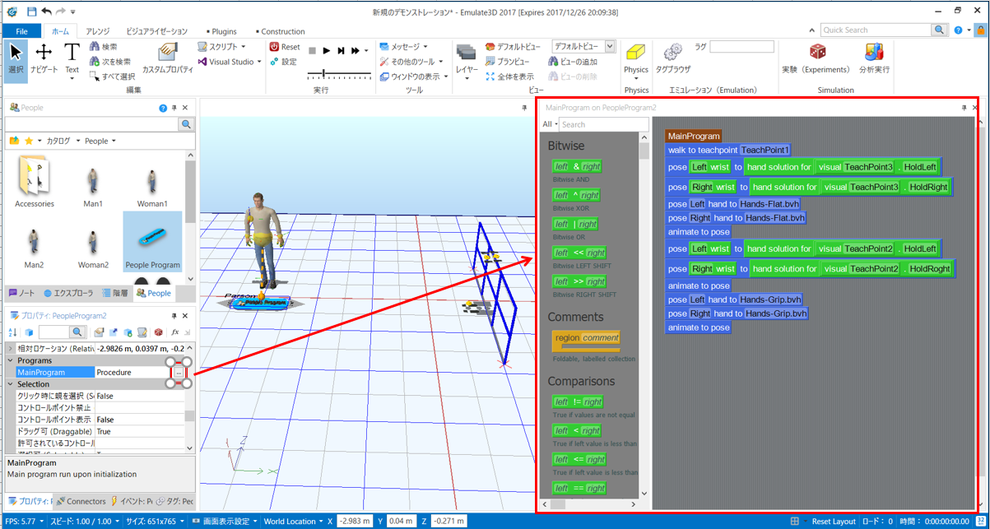Click the Quick Search magnifier button

tap(939, 30)
